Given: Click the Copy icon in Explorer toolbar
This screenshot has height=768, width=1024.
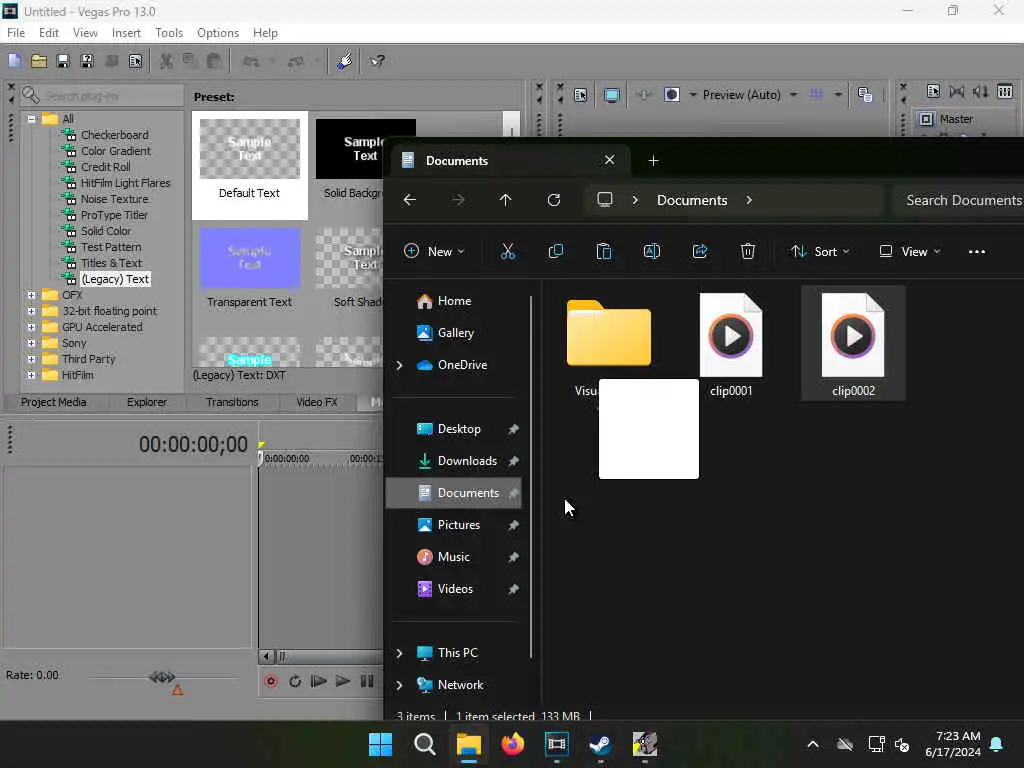Looking at the screenshot, I should pos(556,251).
